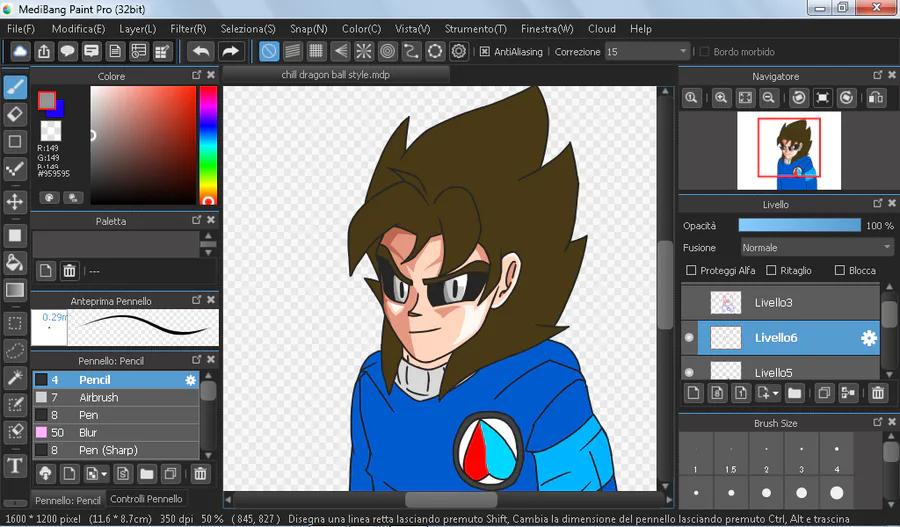Enable parallel lines snap

[293, 52]
